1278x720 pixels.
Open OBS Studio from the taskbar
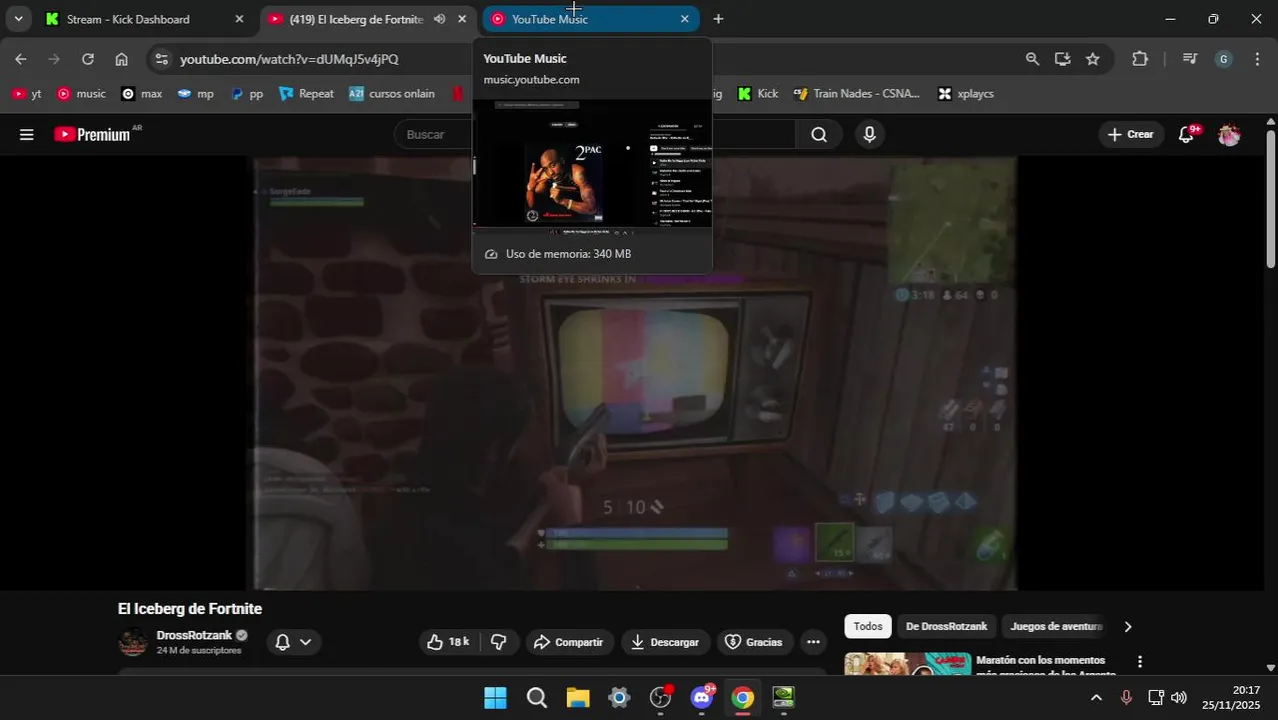tap(660, 697)
